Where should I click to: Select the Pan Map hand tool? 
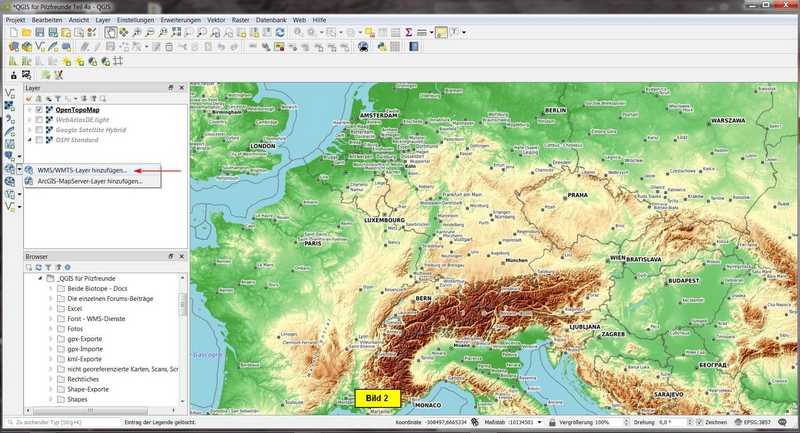110,32
